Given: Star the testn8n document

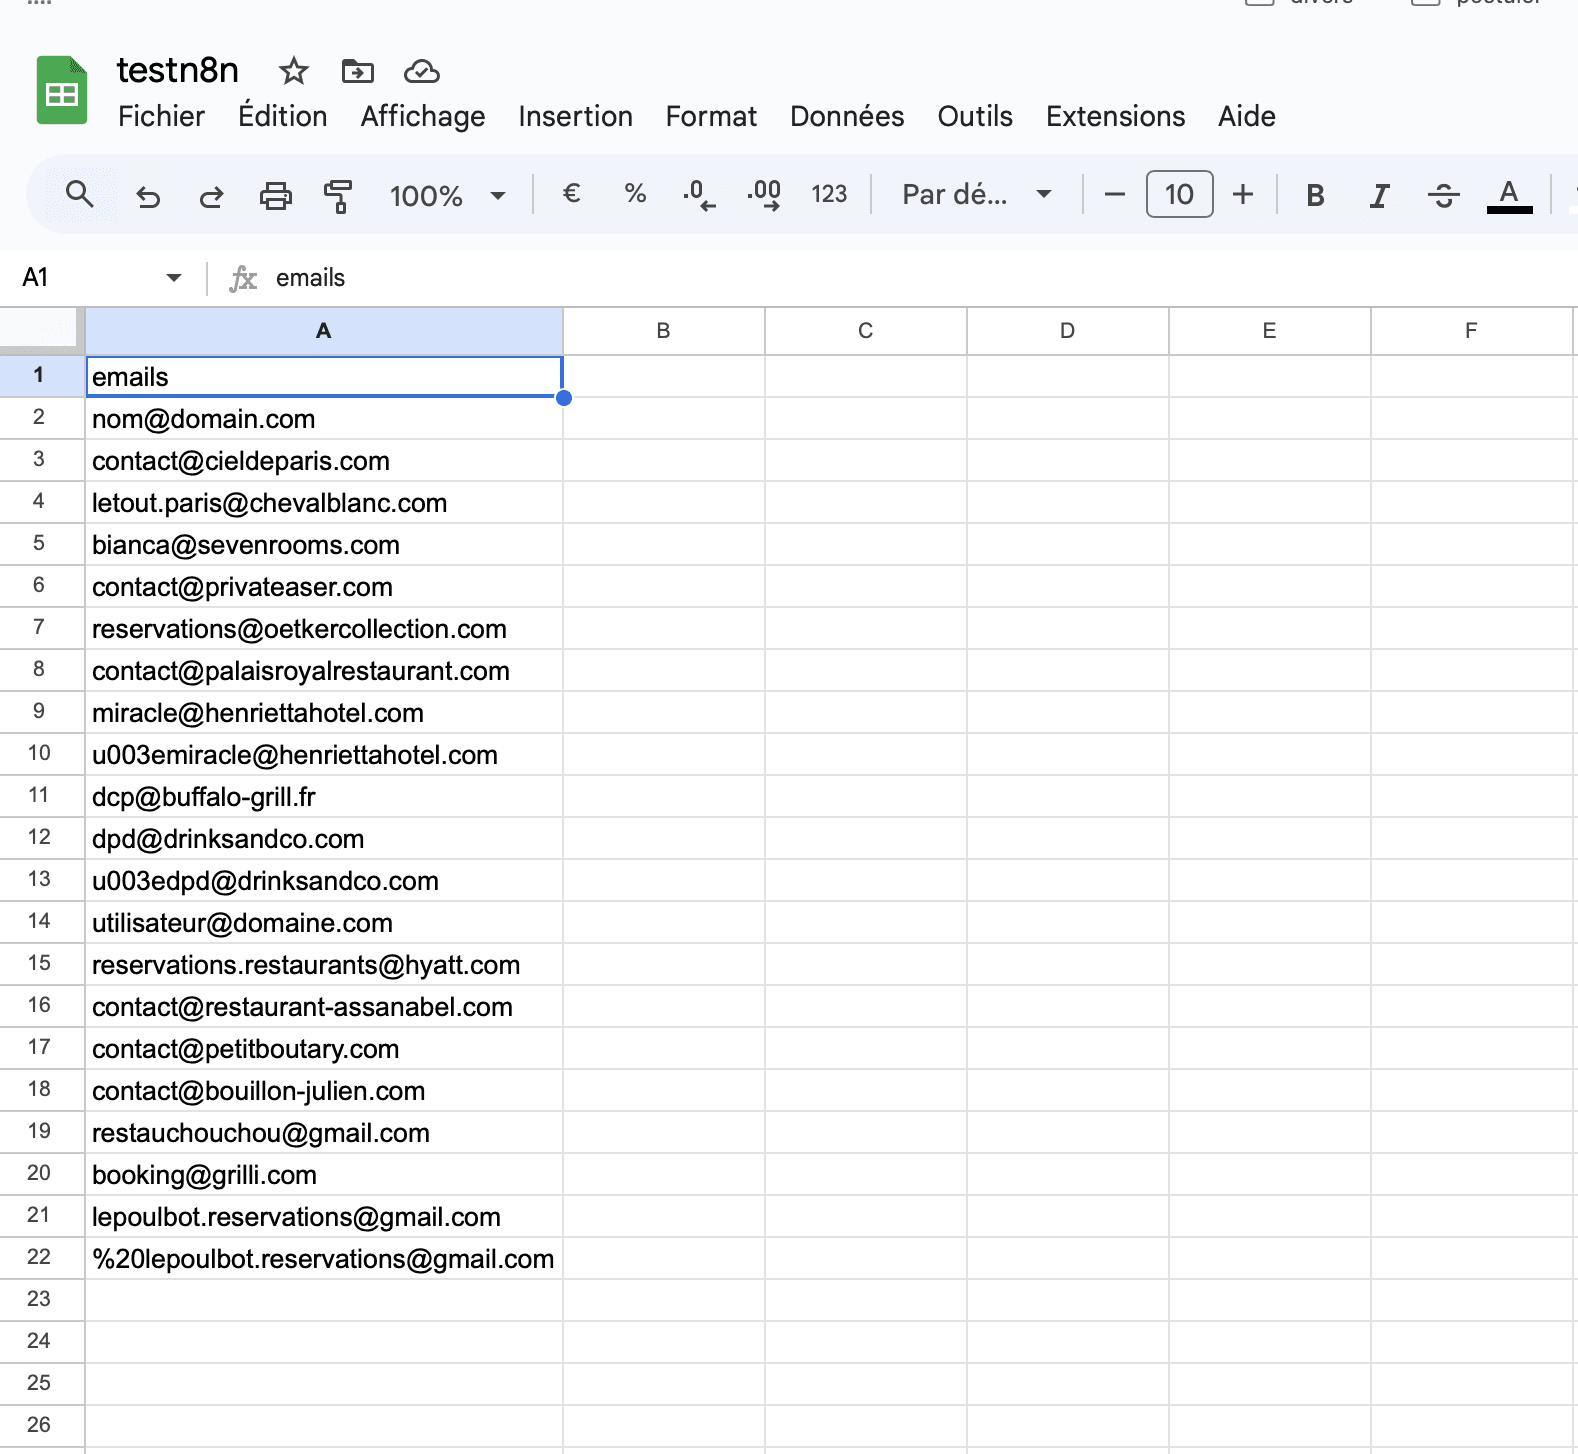Looking at the screenshot, I should tap(293, 71).
